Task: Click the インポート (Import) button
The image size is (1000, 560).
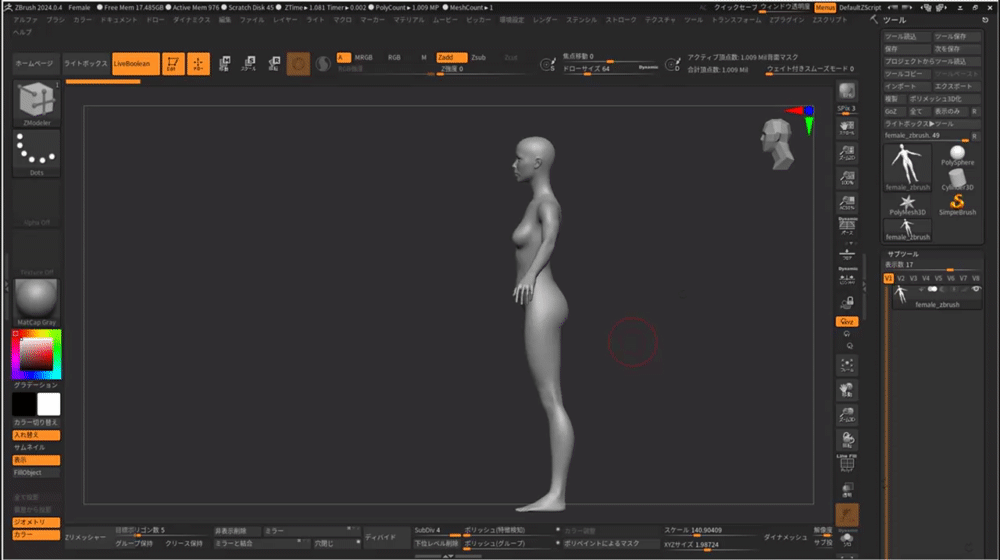Action: tap(907, 86)
